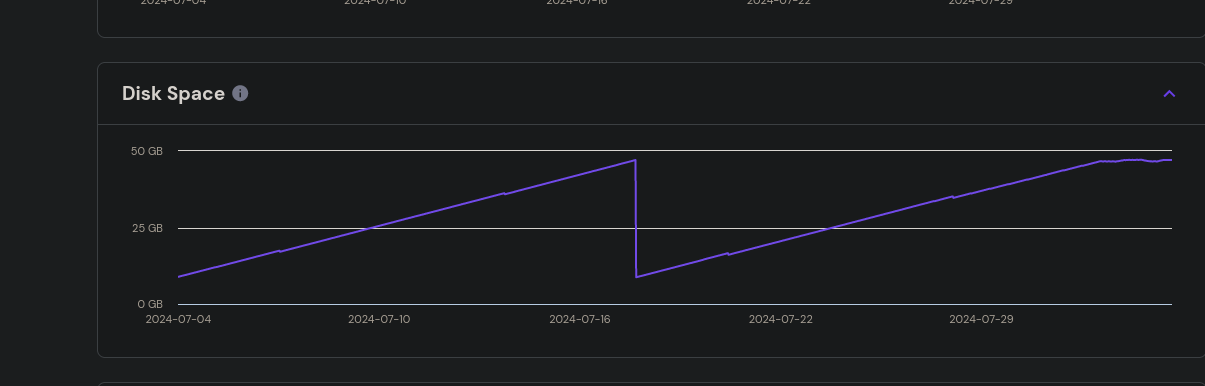Viewport: 1205px width, 386px height.
Task: Click the 2024-07-22 date label under Disk Space chart
Action: (x=781, y=319)
